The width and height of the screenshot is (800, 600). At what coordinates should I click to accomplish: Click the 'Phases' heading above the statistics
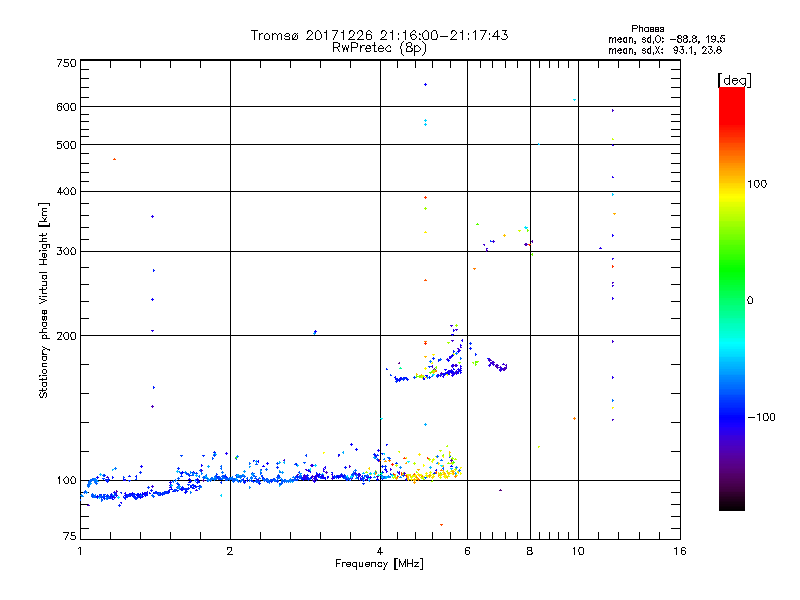[x=647, y=29]
